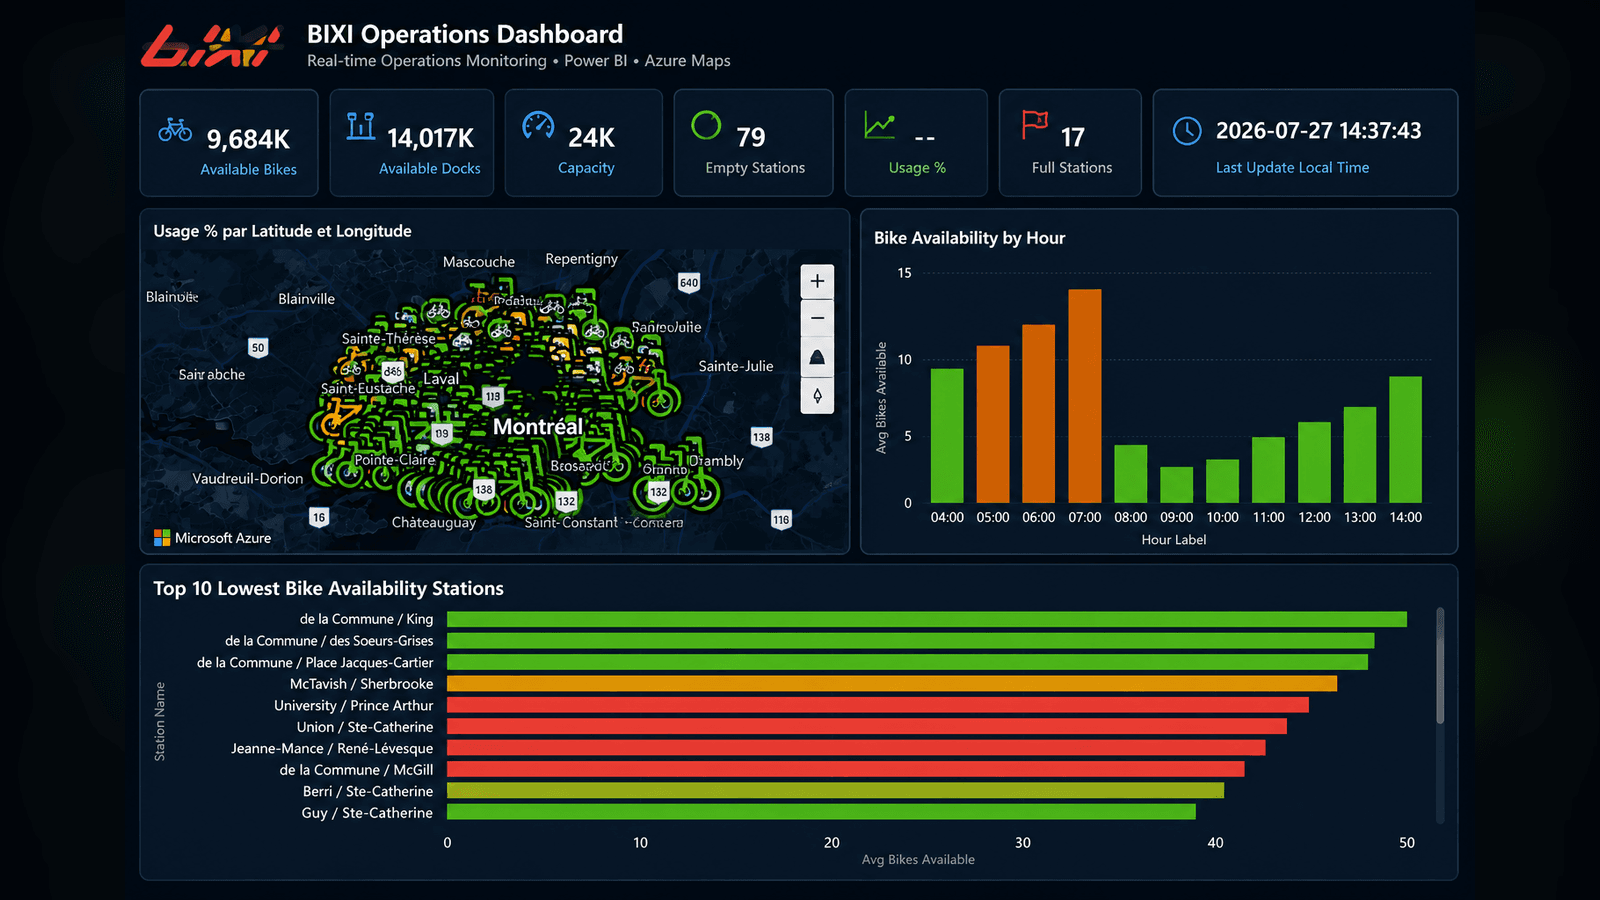
Task: Zoom in on the map
Action: [817, 281]
